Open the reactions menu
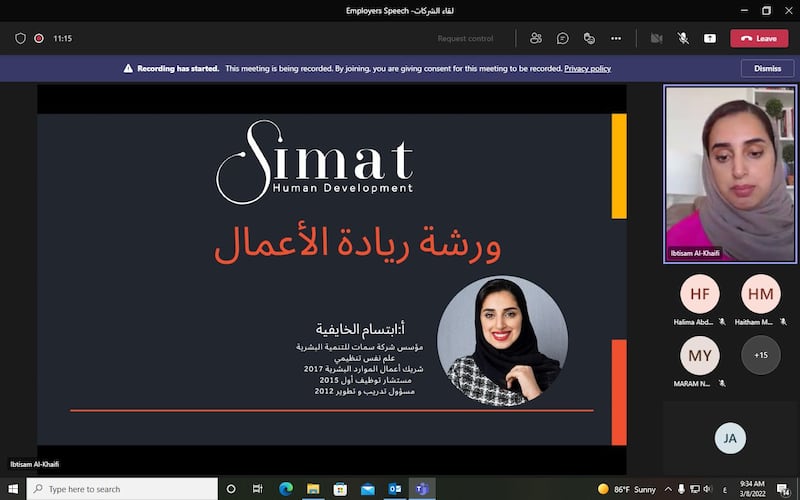 click(x=589, y=38)
